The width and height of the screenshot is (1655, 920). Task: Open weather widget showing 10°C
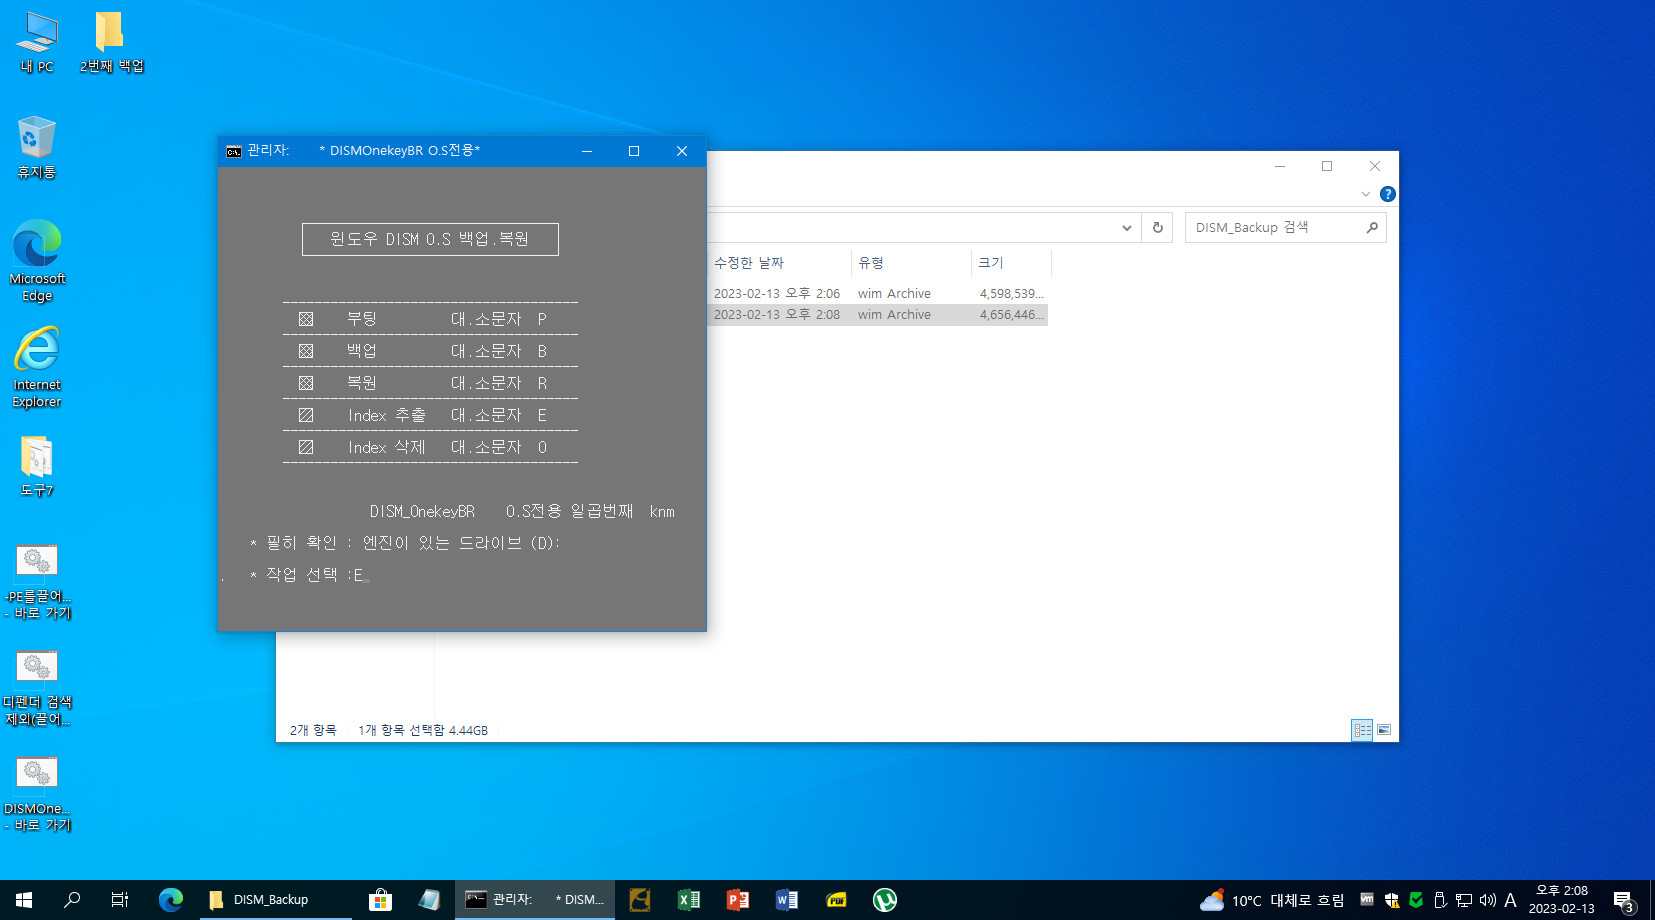pyautogui.click(x=1272, y=900)
